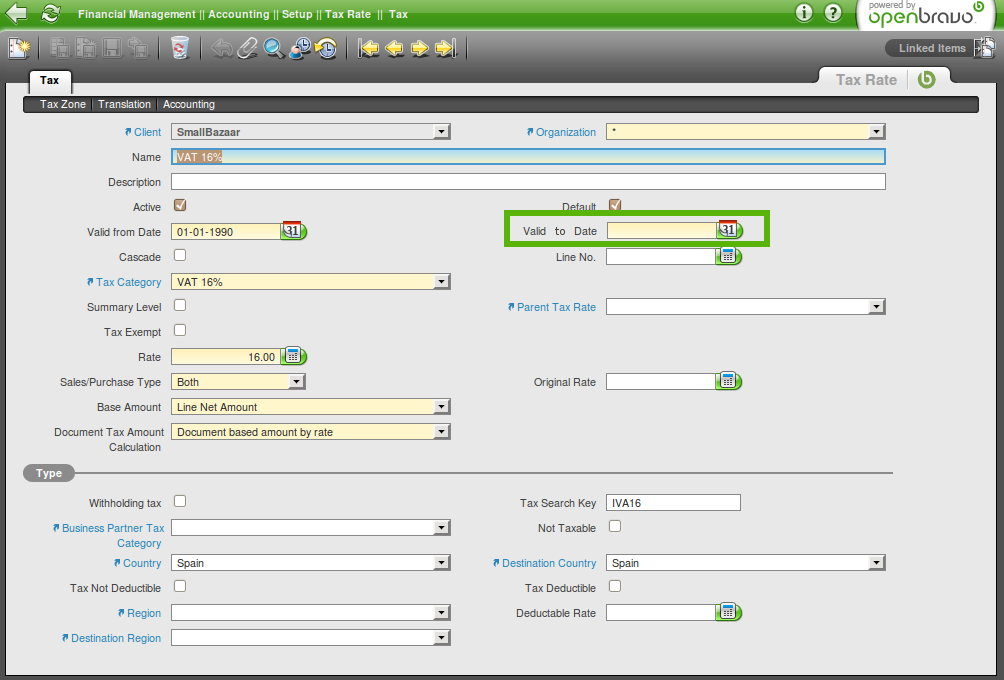
Task: Open attachments with the paperclip icon
Action: pos(247,48)
